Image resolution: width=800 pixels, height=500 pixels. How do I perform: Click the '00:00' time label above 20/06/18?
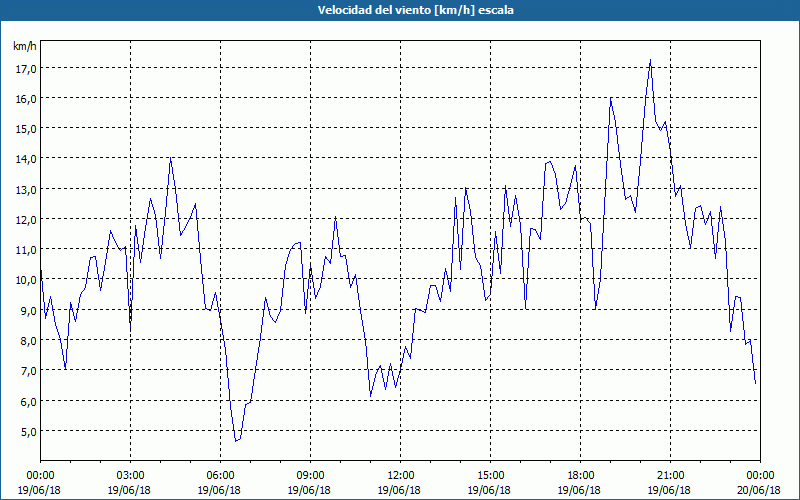coord(760,476)
